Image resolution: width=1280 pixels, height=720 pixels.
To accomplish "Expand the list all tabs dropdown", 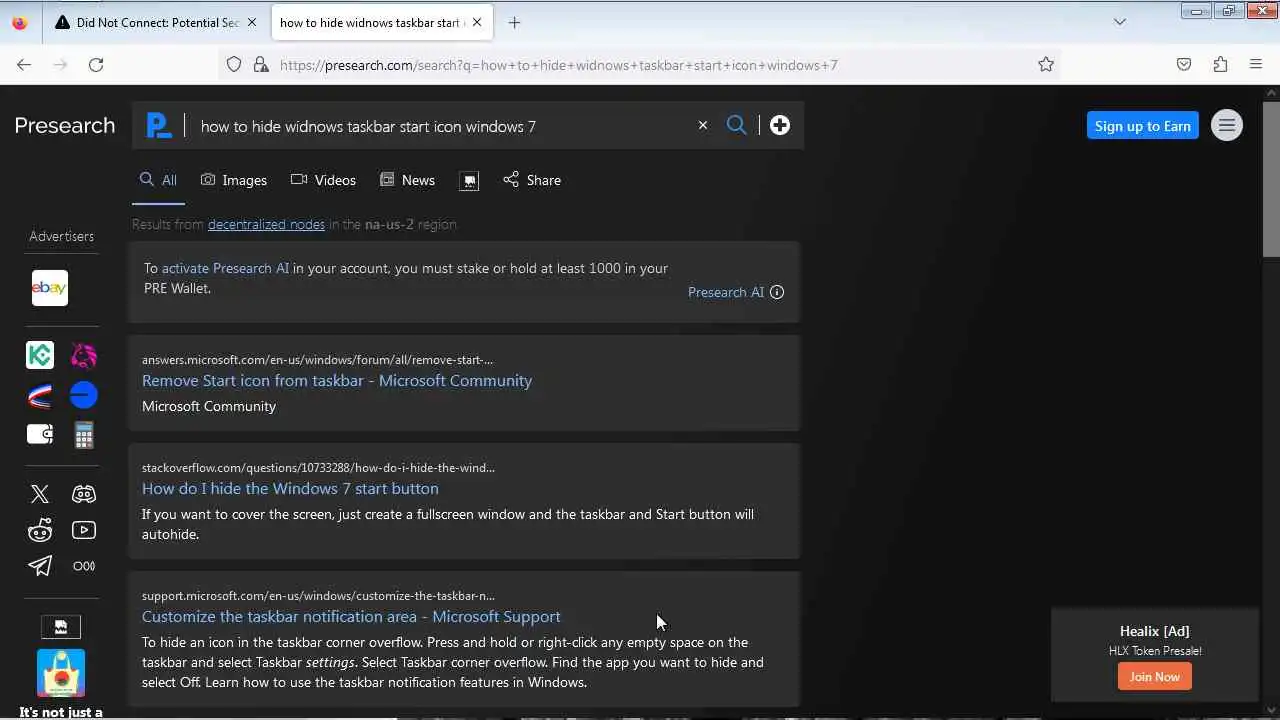I will (x=1120, y=22).
